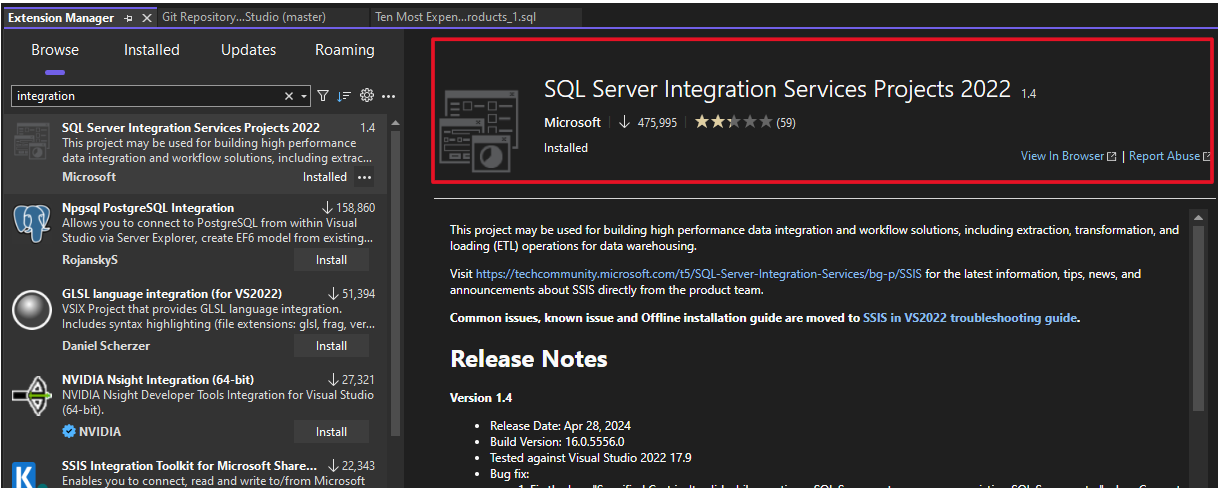This screenshot has height=489, width=1220.
Task: Open extension settings gear icon
Action: [x=367, y=96]
